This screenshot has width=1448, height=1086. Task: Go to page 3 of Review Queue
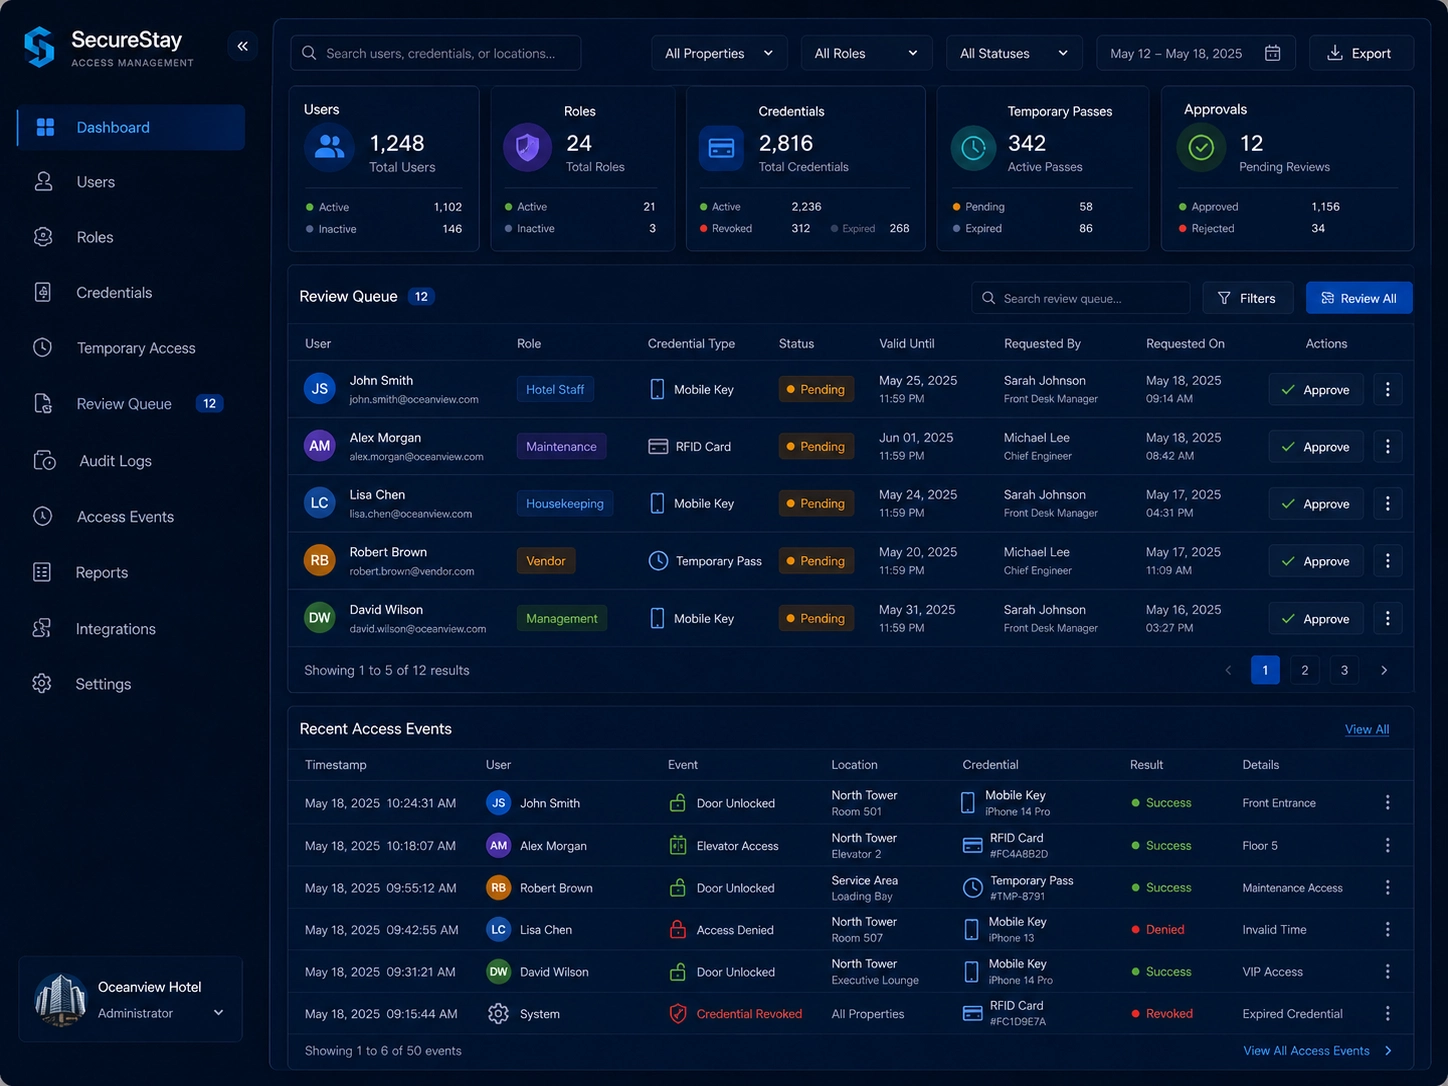pos(1344,670)
